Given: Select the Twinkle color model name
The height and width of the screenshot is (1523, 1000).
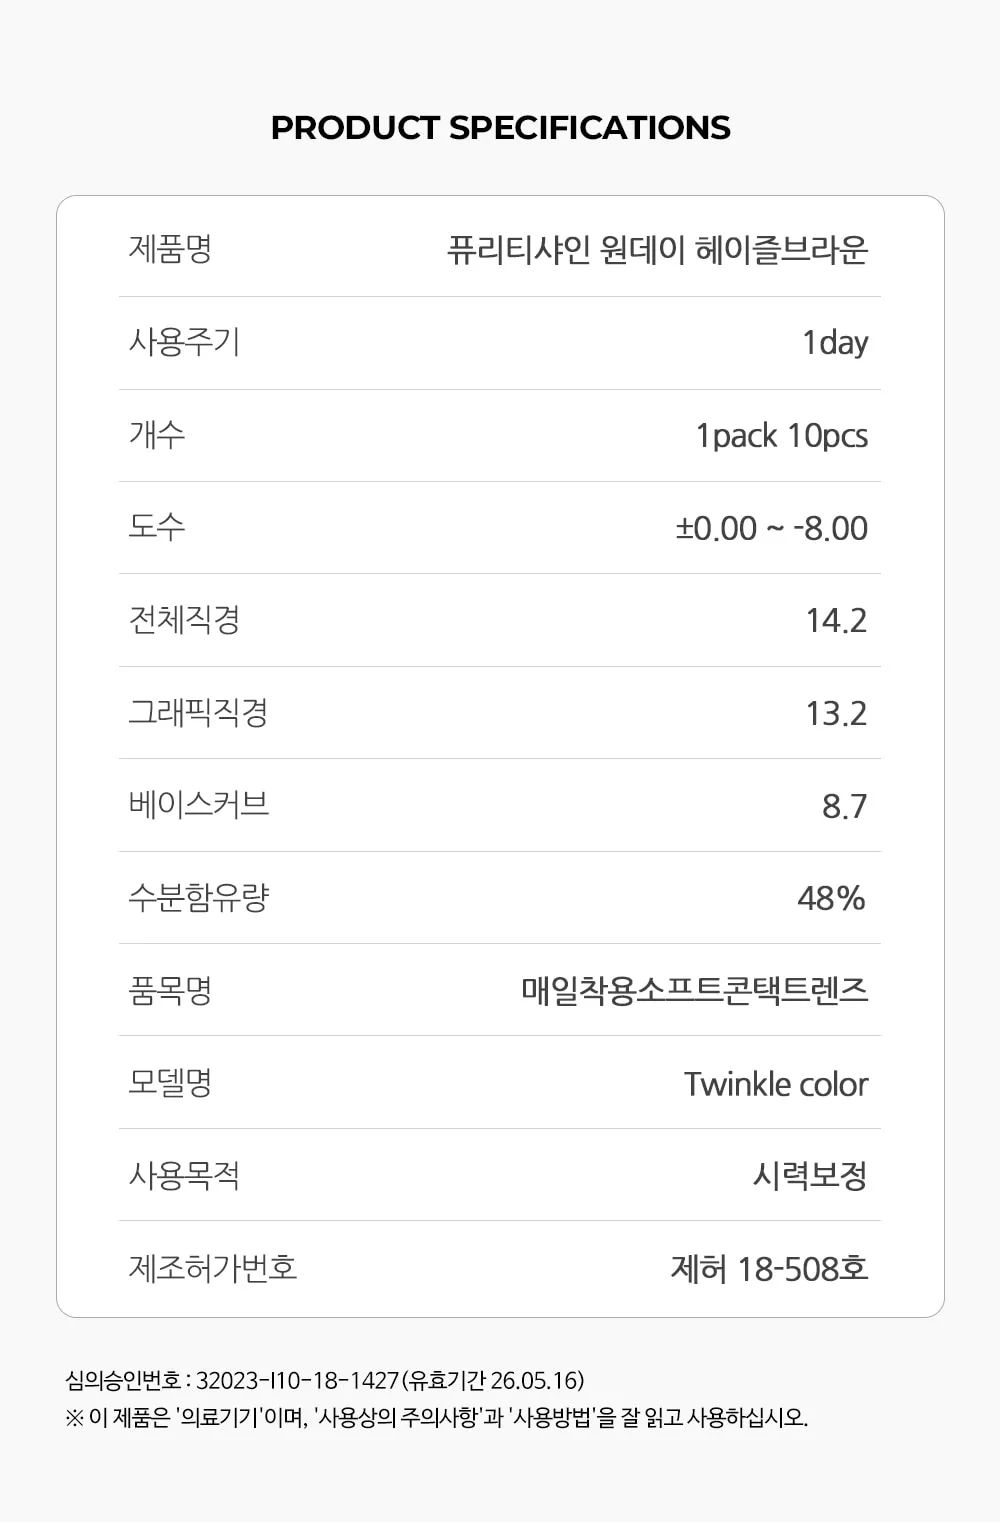Looking at the screenshot, I should tap(776, 1083).
